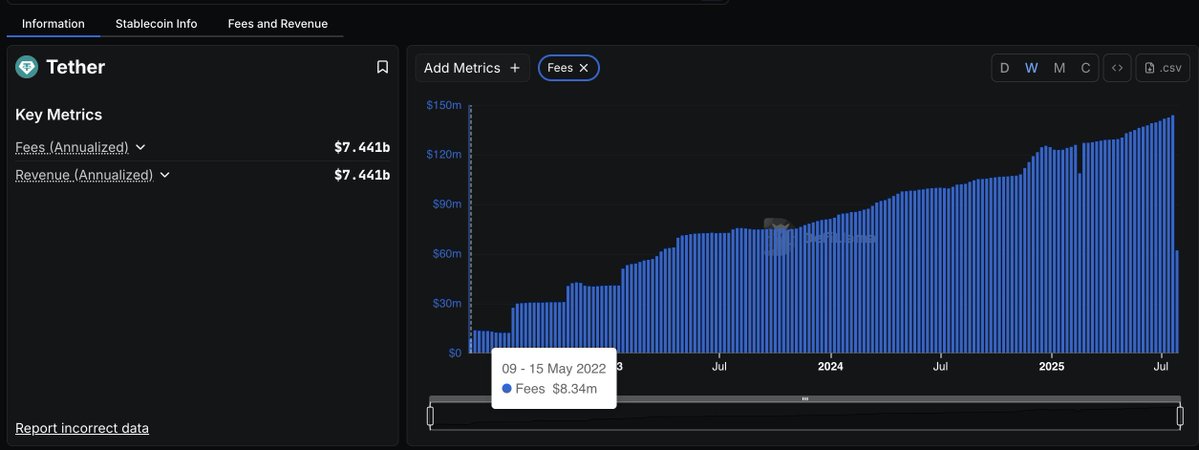Screen dimensions: 1199x450
Task: Click the 2024 x-axis label
Action: click(830, 367)
